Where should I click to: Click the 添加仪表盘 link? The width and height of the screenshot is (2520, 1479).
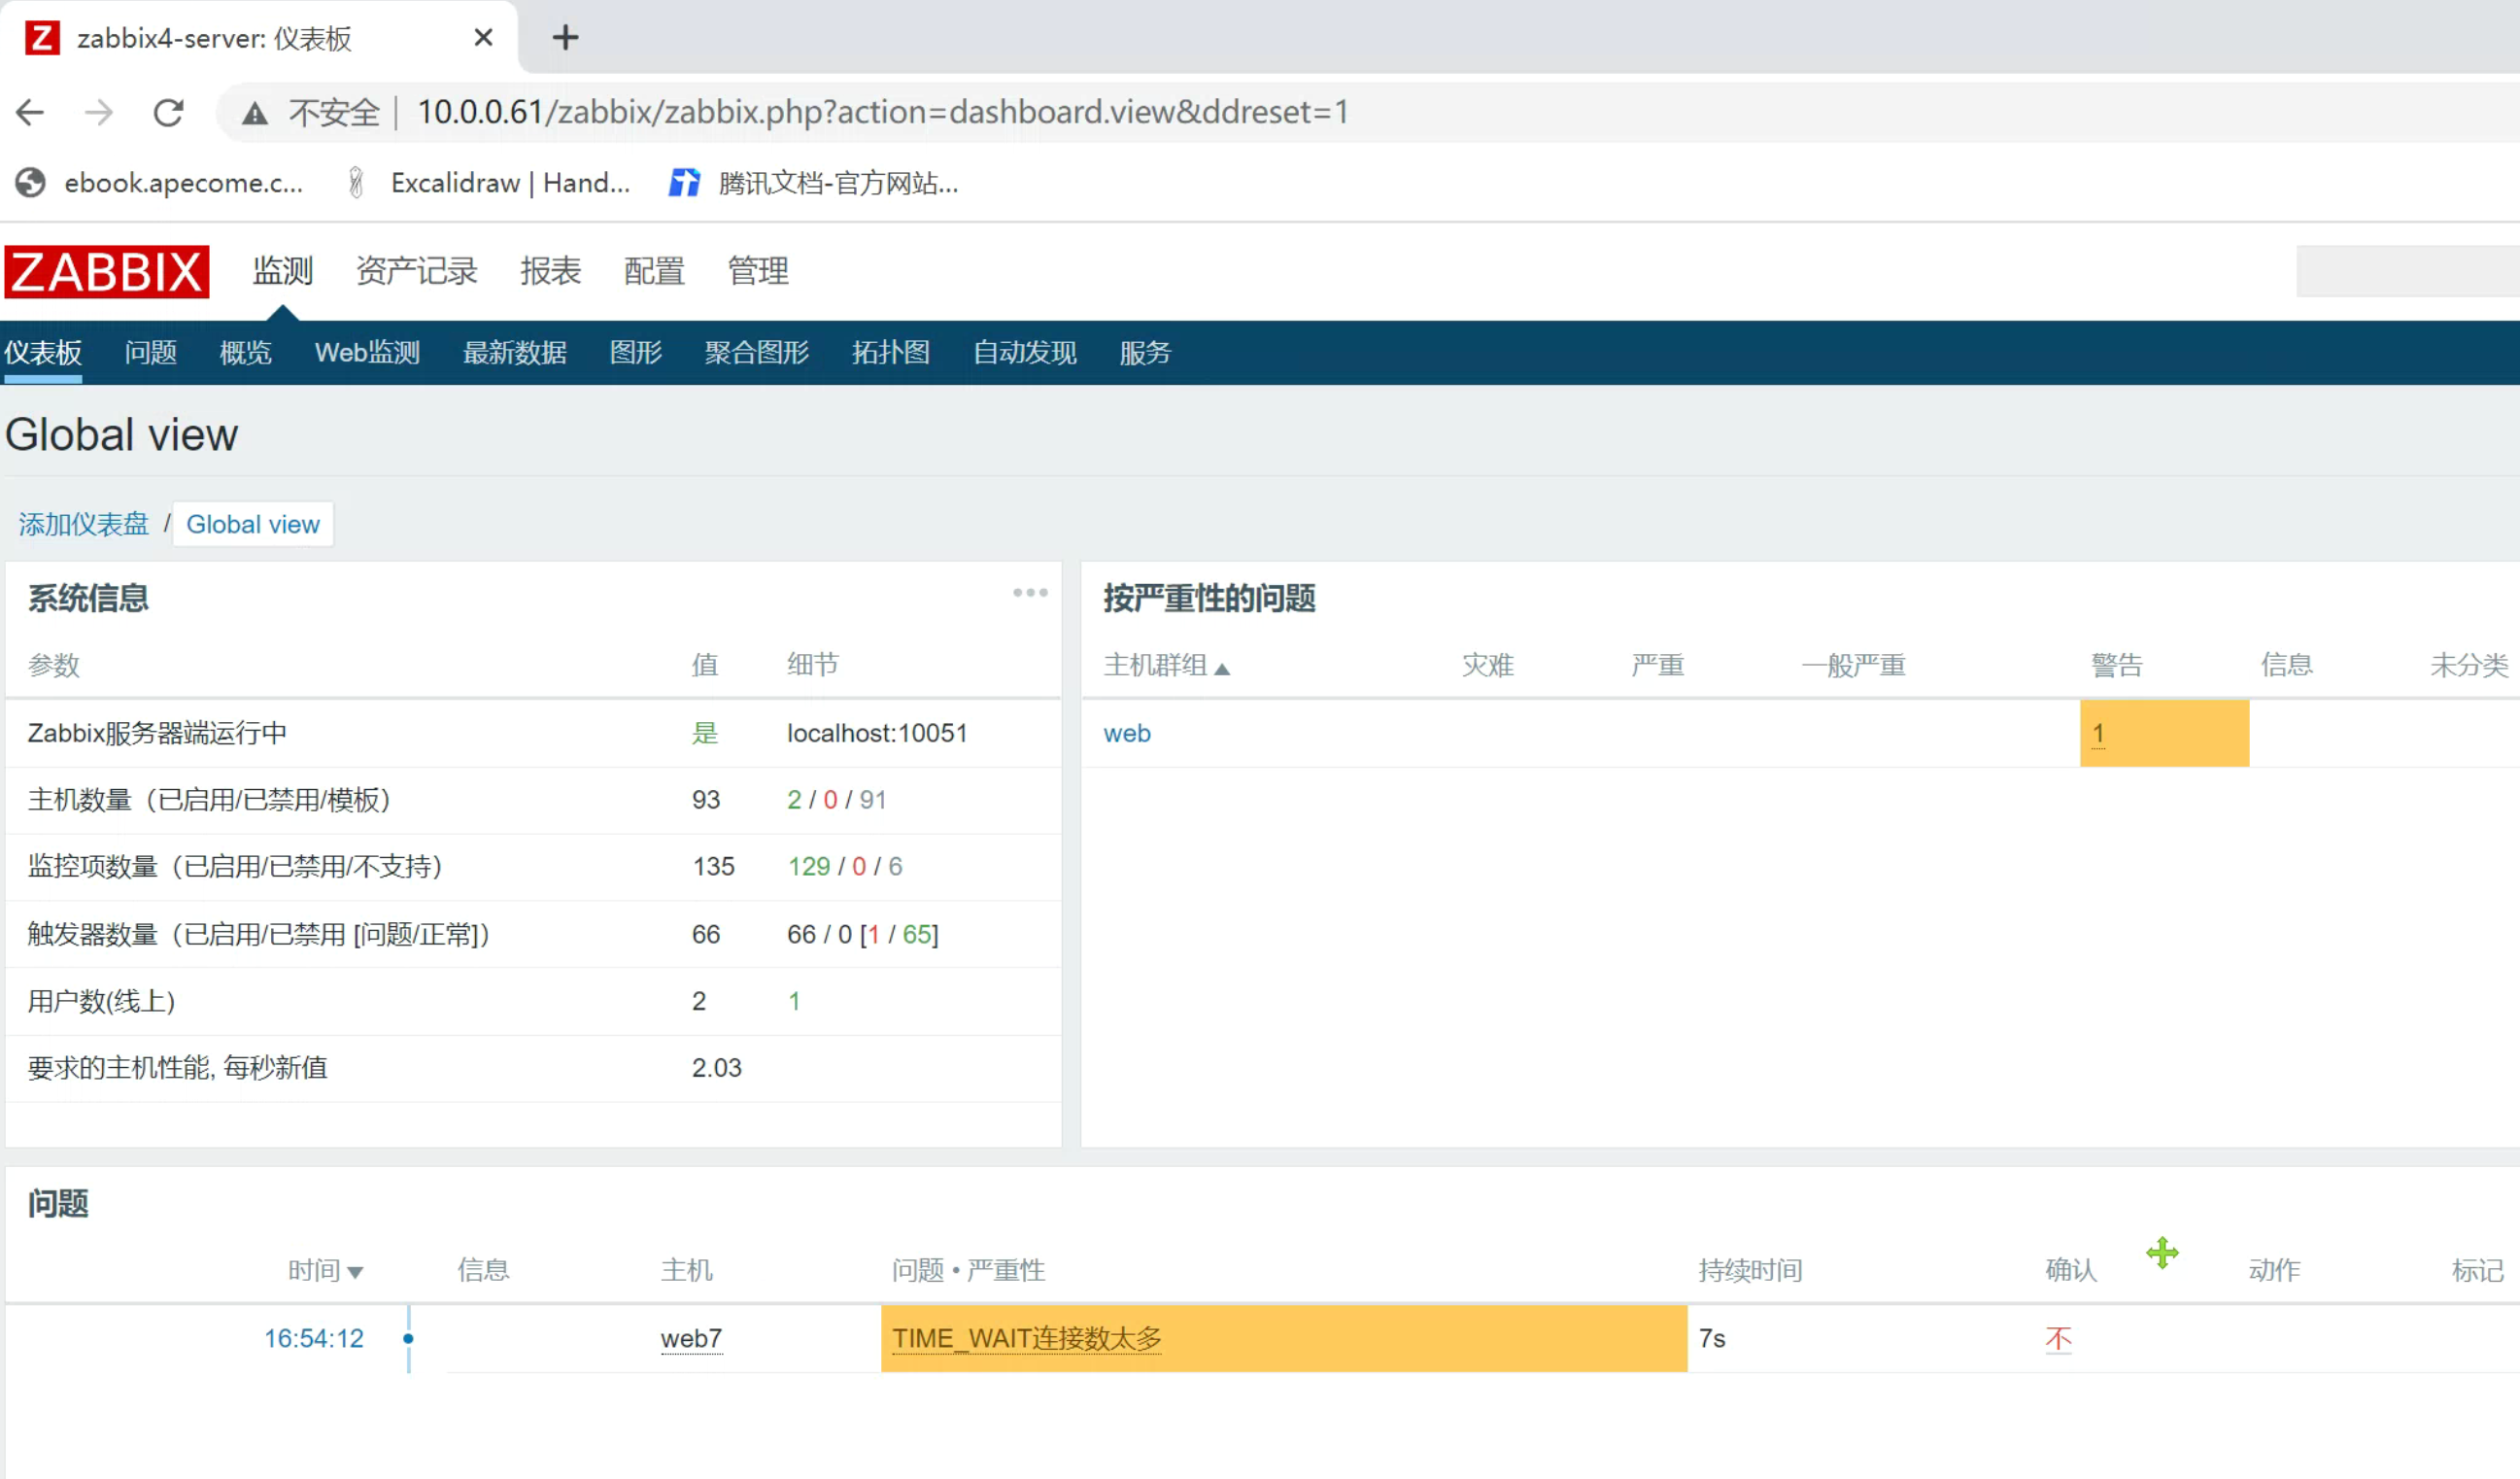[83, 524]
